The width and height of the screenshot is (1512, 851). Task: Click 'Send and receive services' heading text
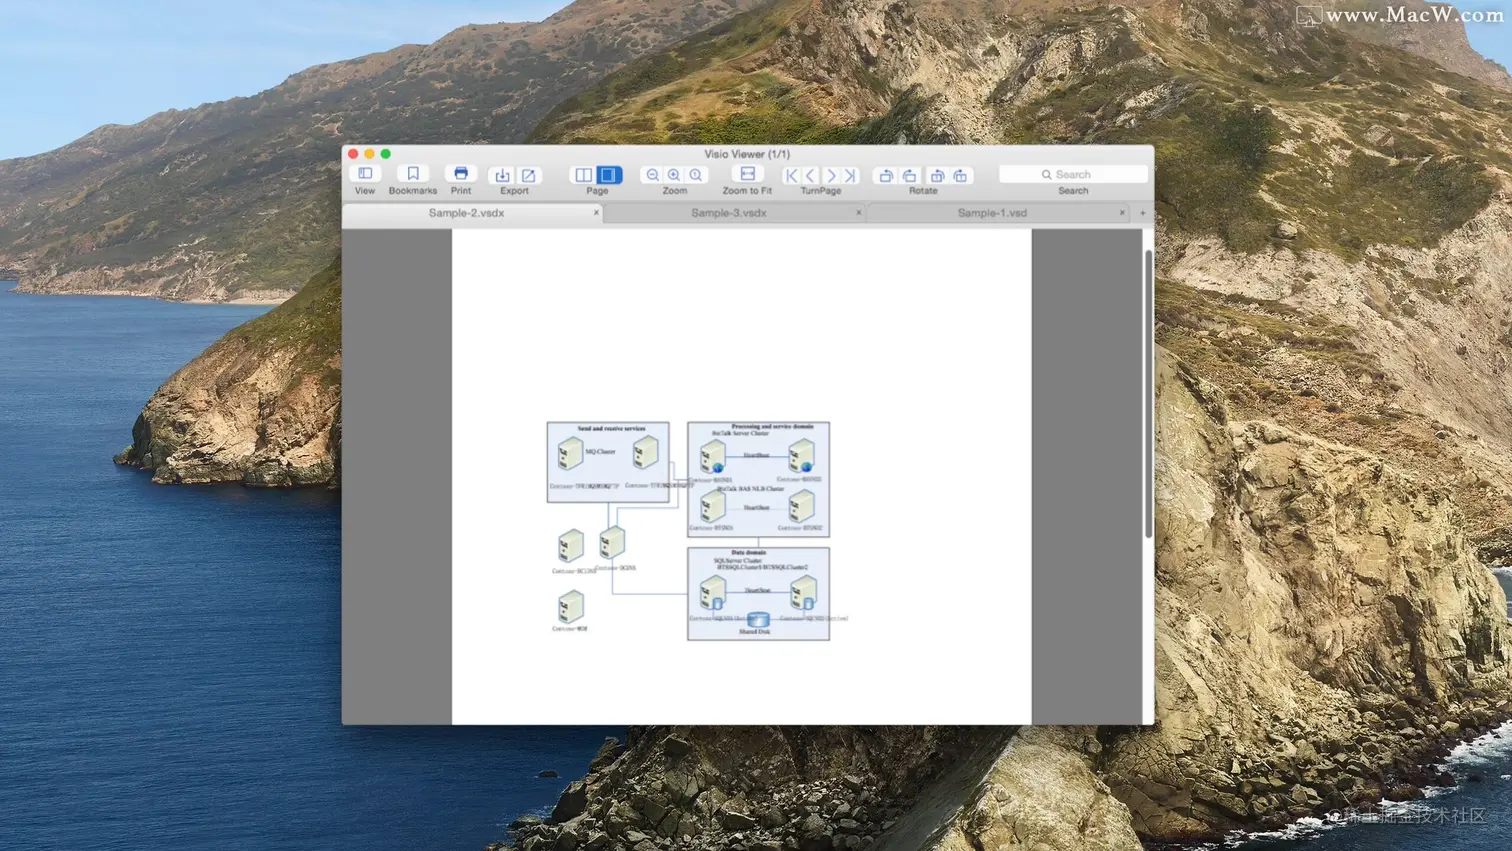coord(611,428)
